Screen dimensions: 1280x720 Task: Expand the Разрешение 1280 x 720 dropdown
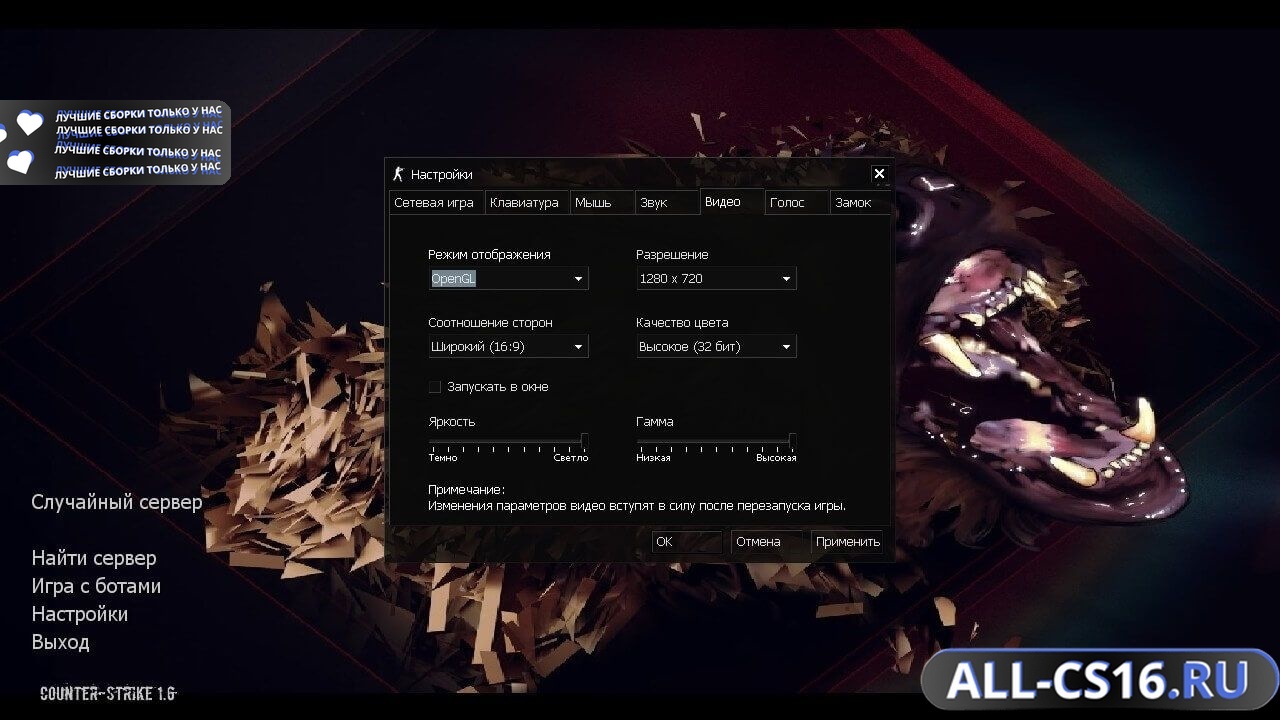[x=716, y=279]
